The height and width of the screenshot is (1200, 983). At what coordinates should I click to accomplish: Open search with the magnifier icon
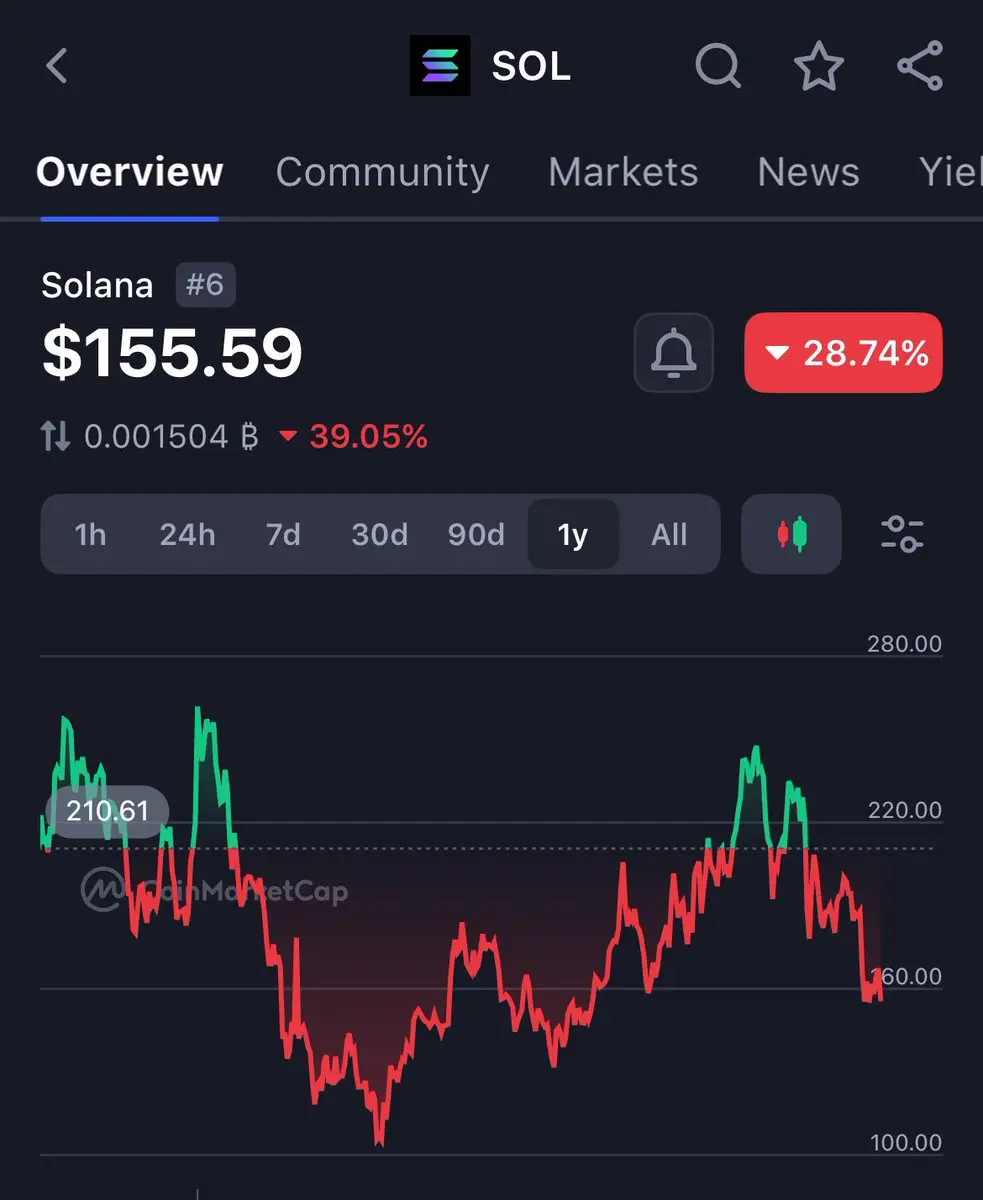[718, 67]
